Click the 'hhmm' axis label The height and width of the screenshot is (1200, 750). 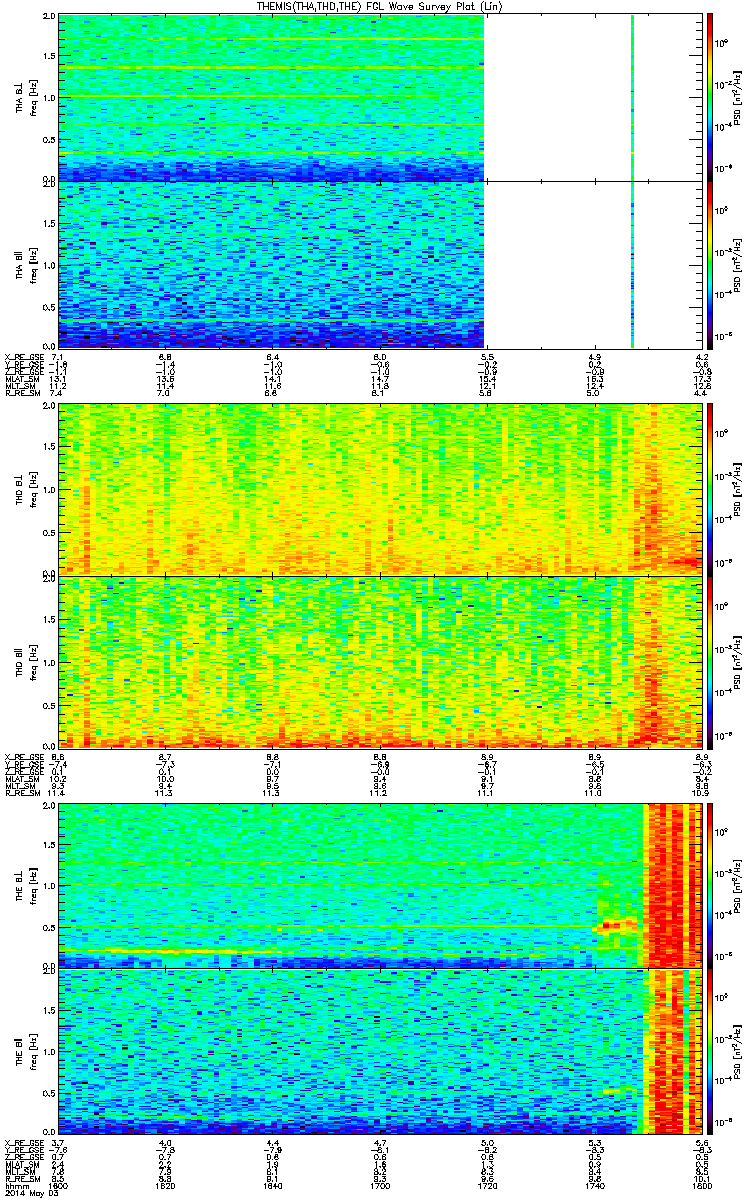[15, 1185]
